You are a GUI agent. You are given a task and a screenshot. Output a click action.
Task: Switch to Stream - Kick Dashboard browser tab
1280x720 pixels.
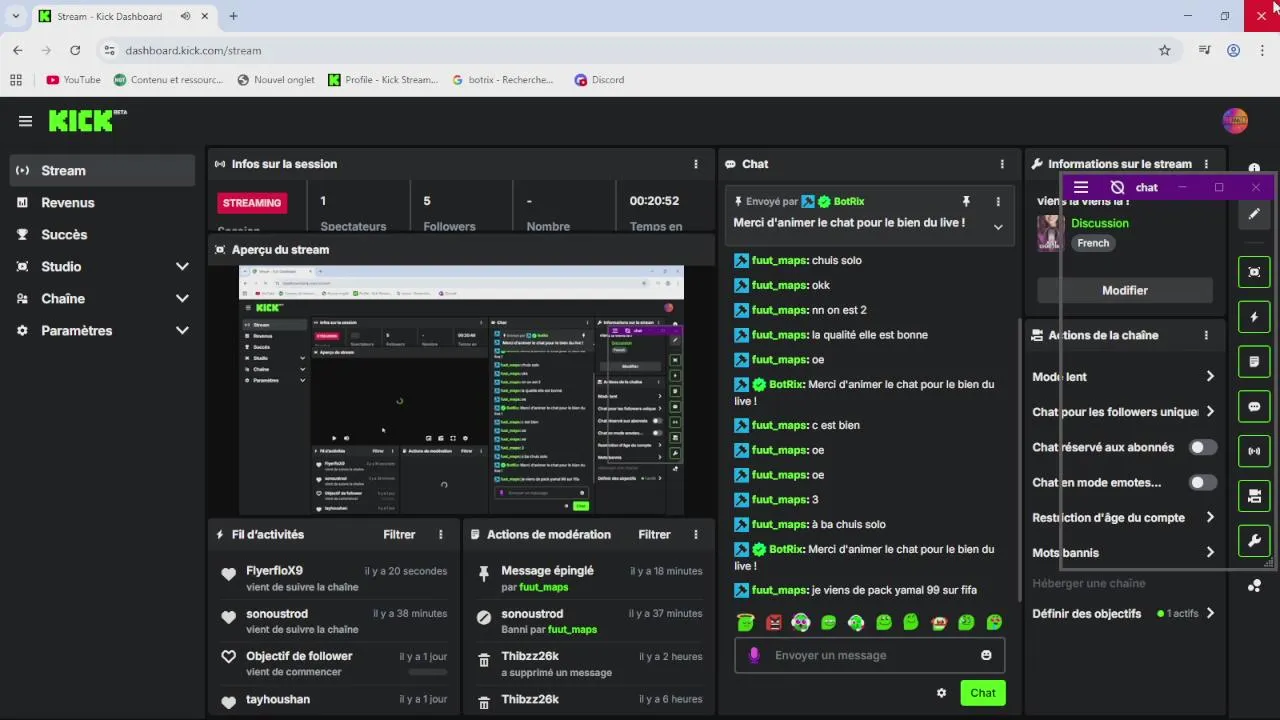(x=122, y=16)
